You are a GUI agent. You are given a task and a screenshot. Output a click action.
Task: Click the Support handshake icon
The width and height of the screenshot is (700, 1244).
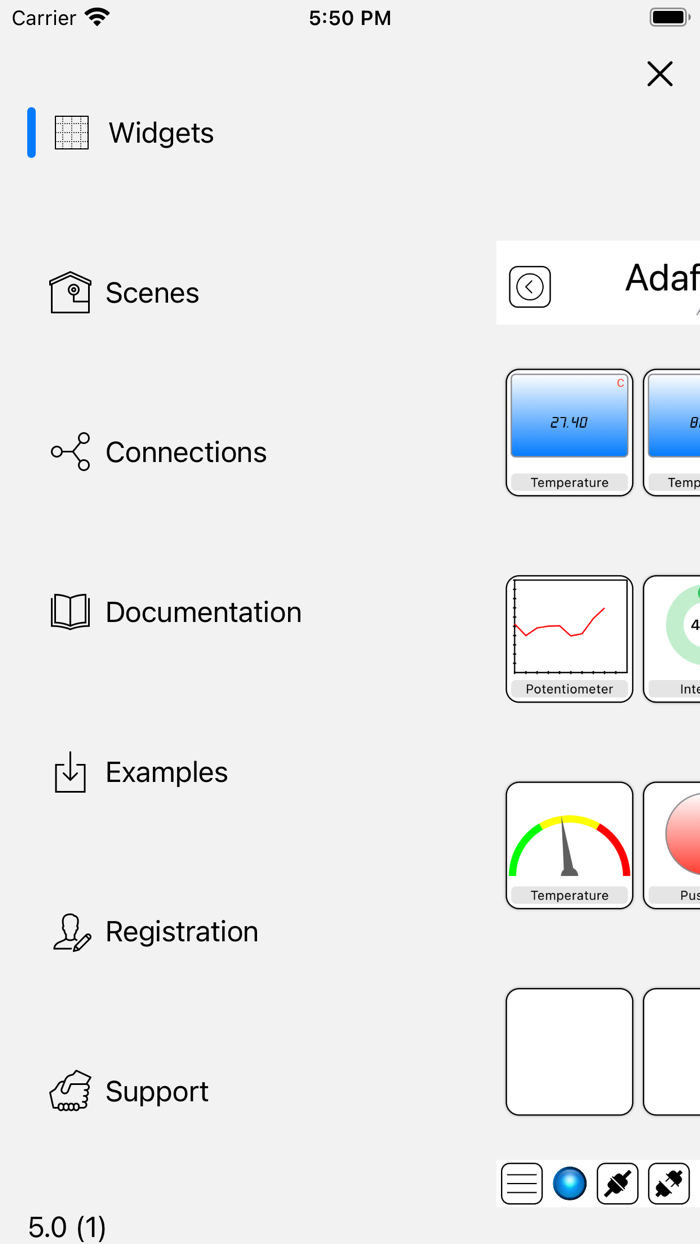pyautogui.click(x=70, y=1091)
